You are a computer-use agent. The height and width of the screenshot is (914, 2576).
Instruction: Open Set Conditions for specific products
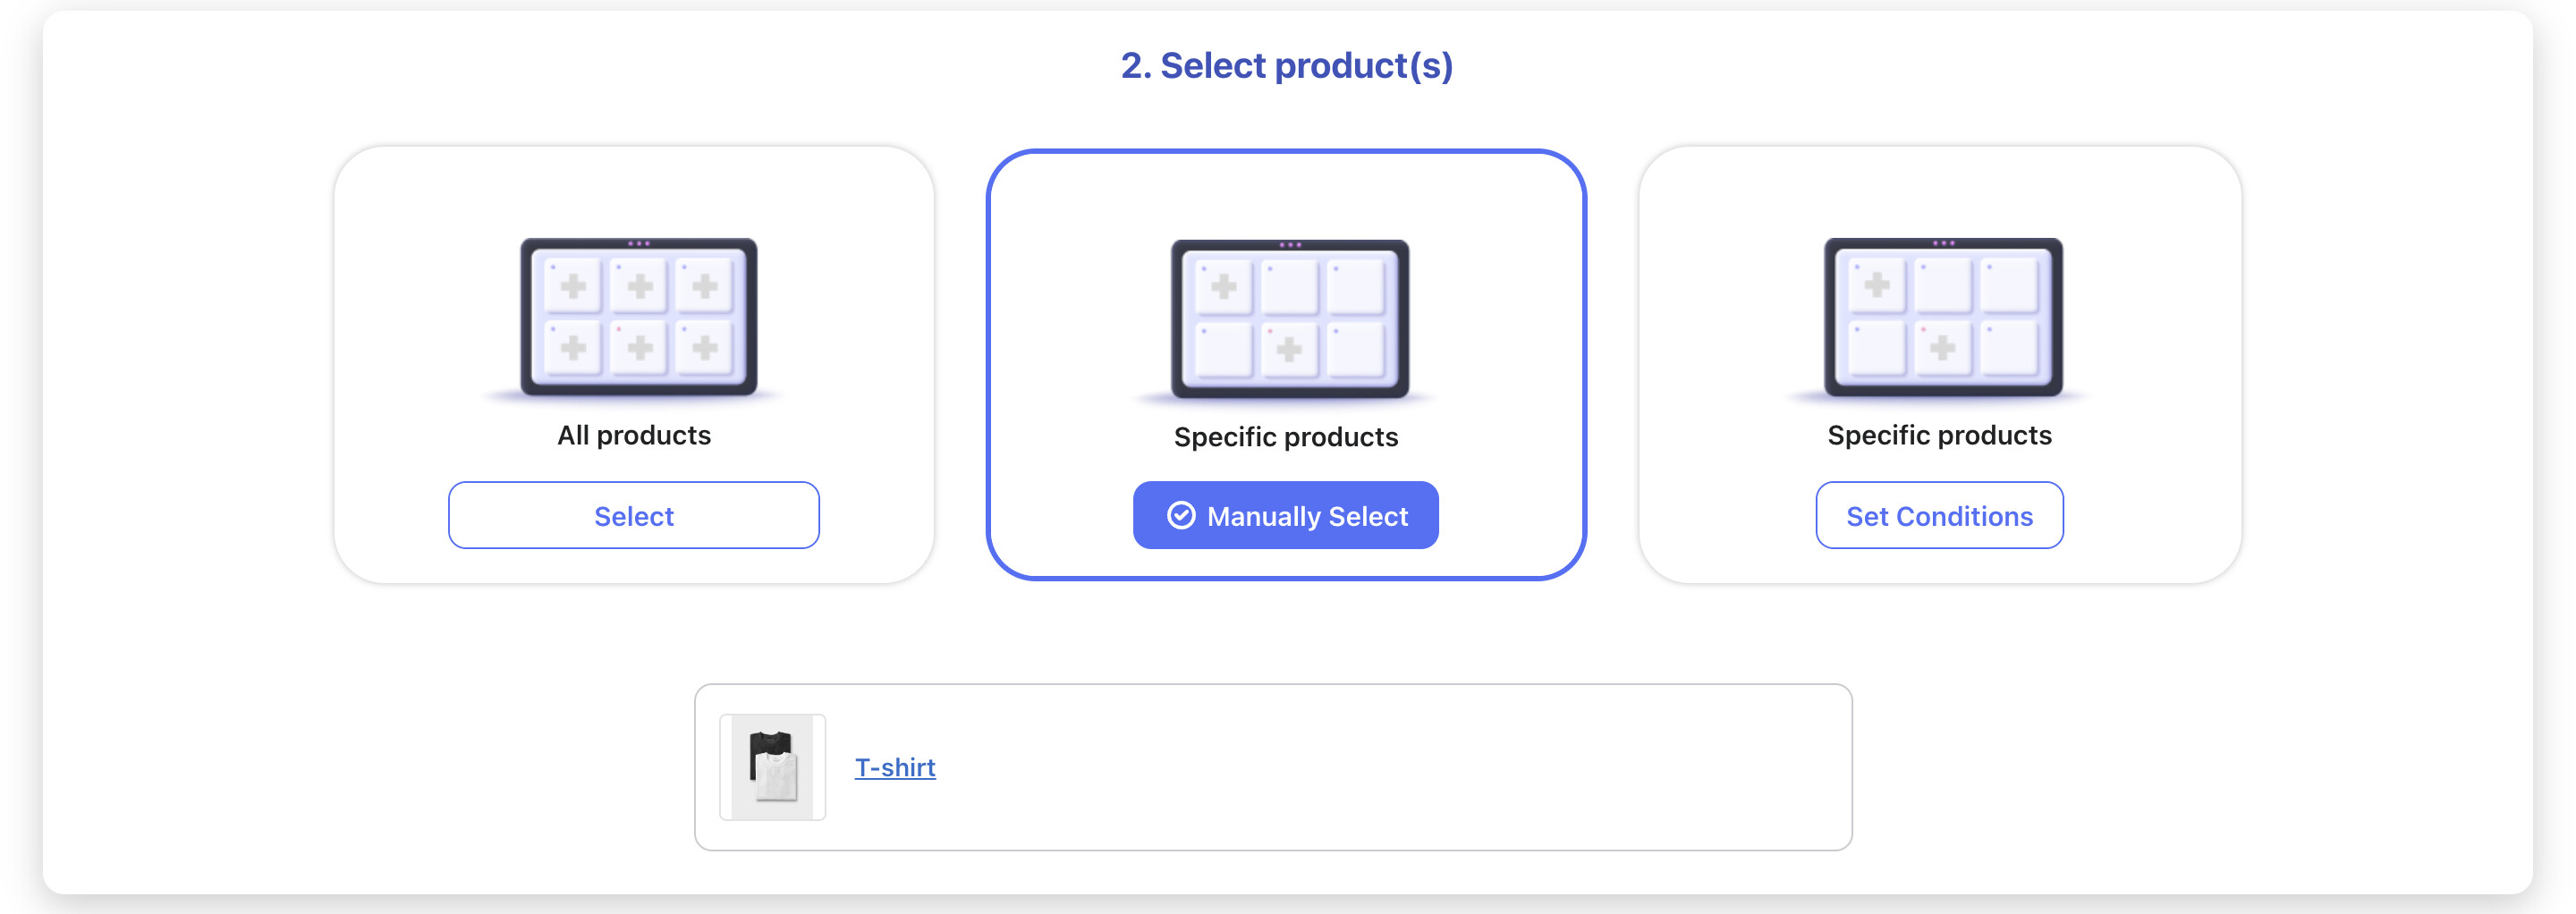click(x=1938, y=515)
